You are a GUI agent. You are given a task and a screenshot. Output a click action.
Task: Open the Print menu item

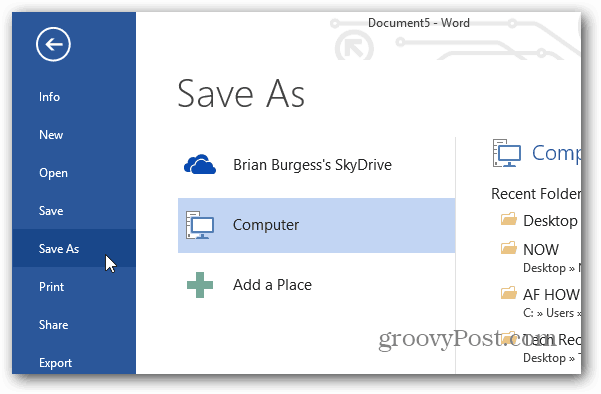(74, 287)
